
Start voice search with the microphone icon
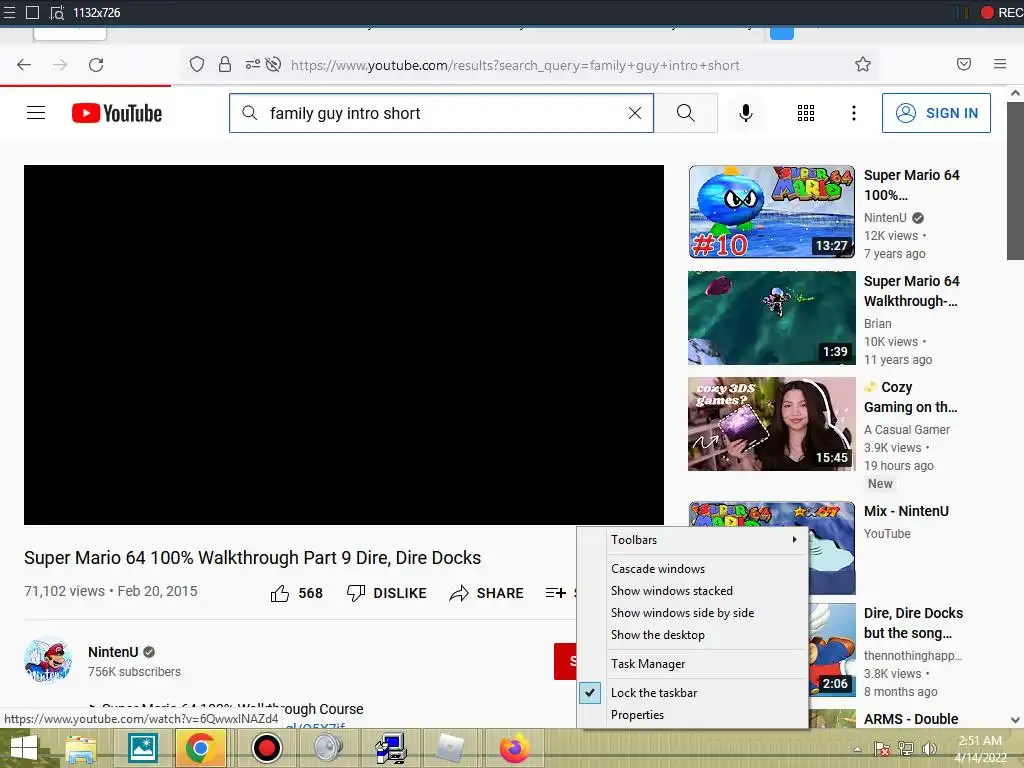pyautogui.click(x=745, y=113)
